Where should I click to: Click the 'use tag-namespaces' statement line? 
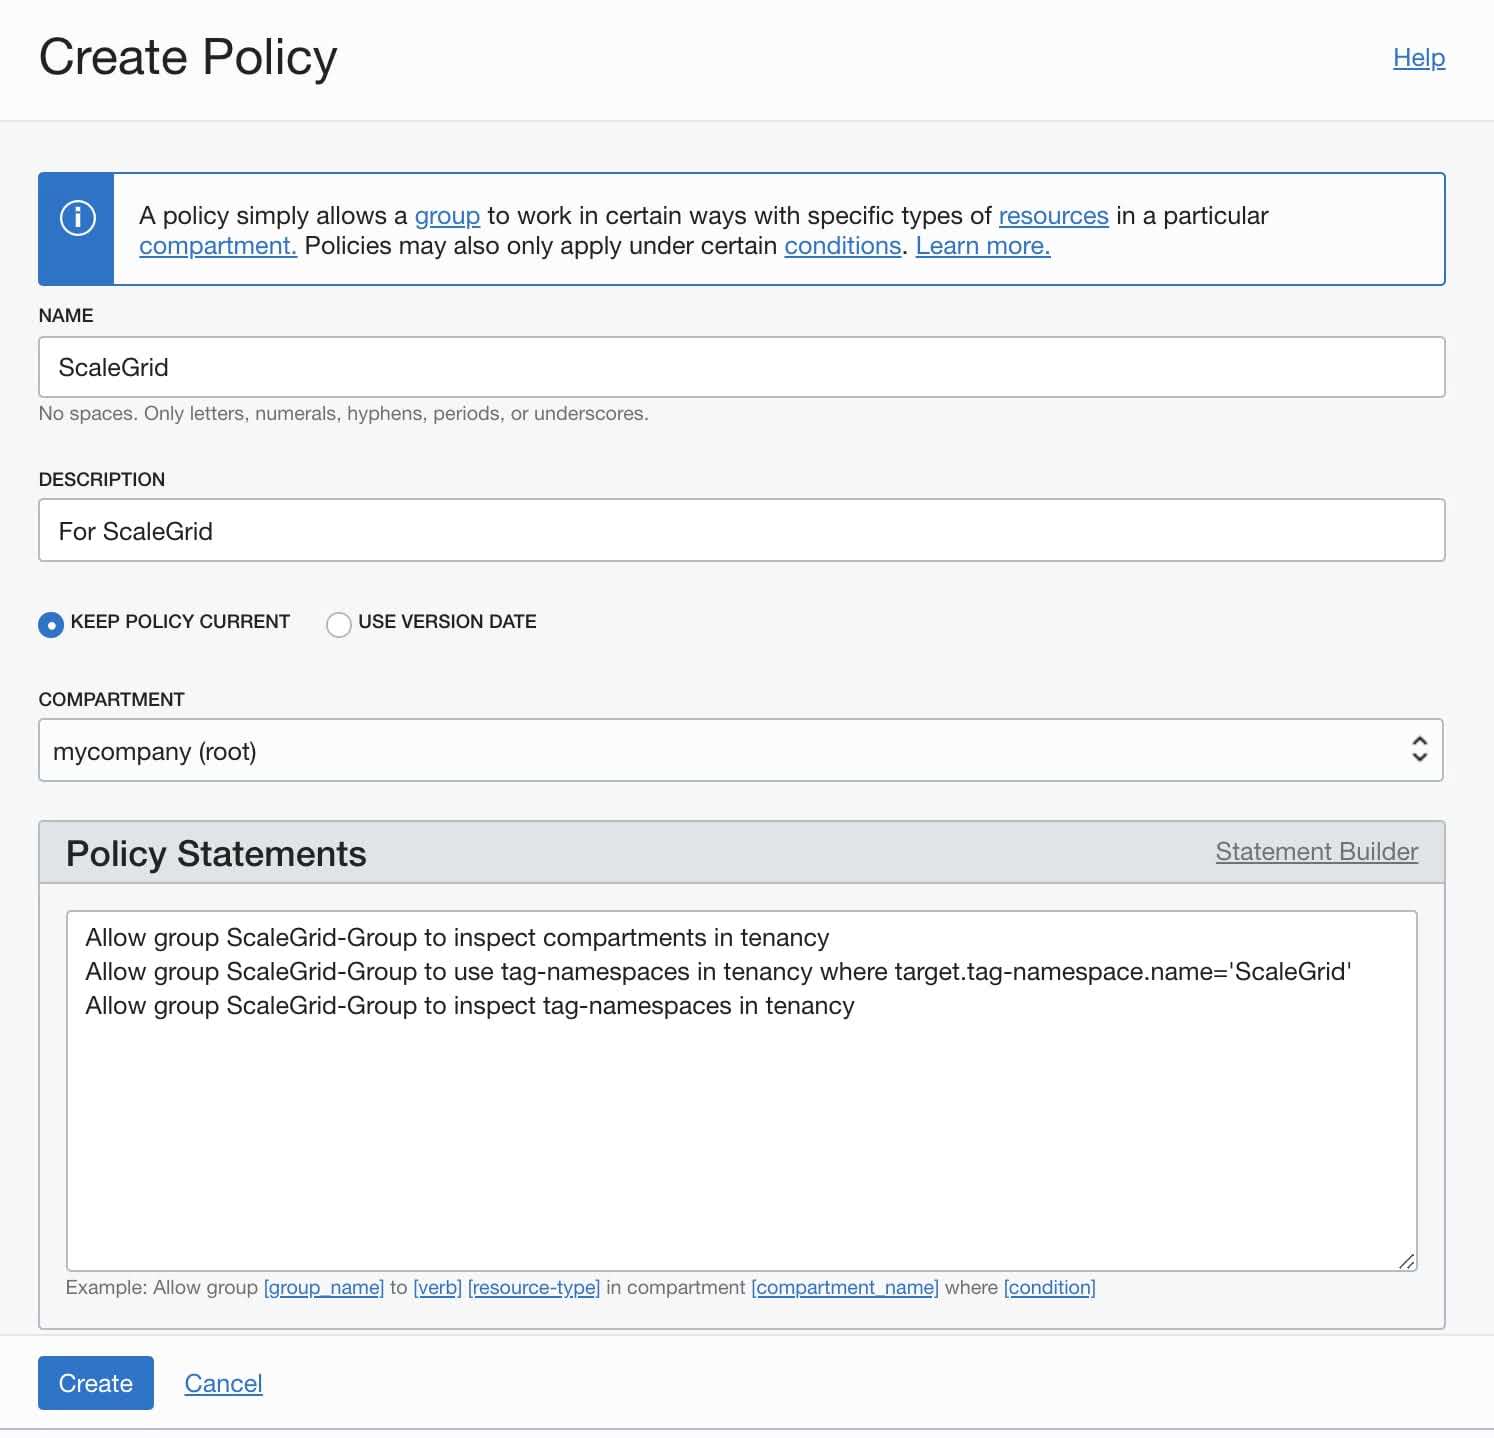tap(718, 972)
